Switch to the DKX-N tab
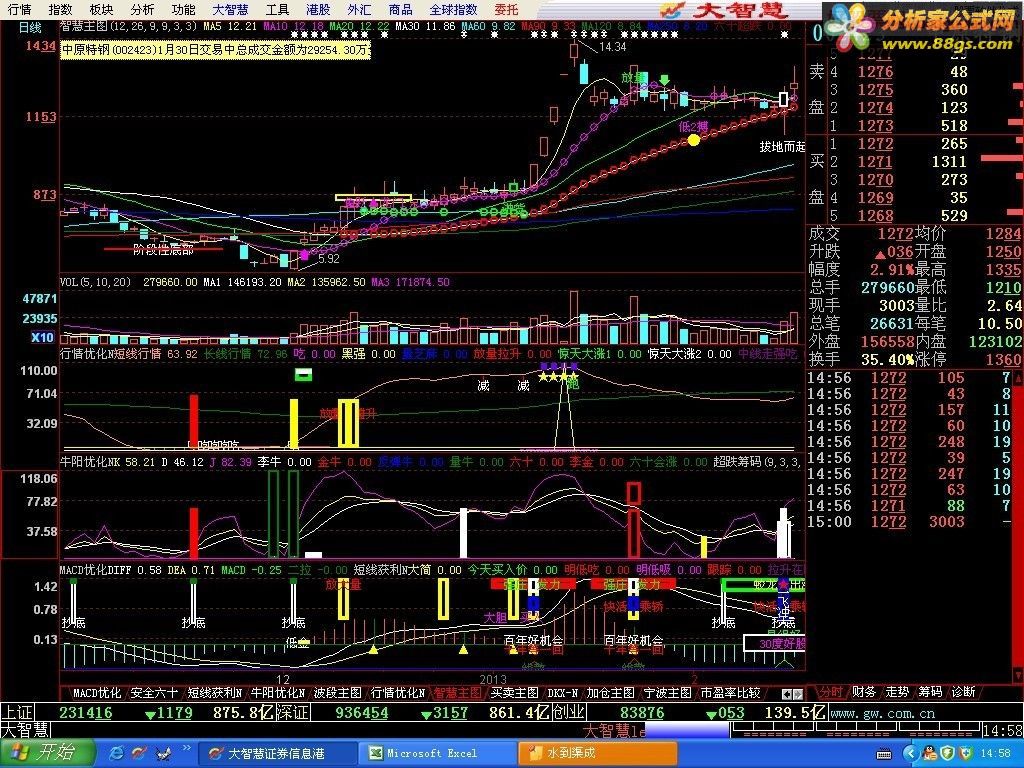Screen dimensions: 1024x768 (562, 693)
